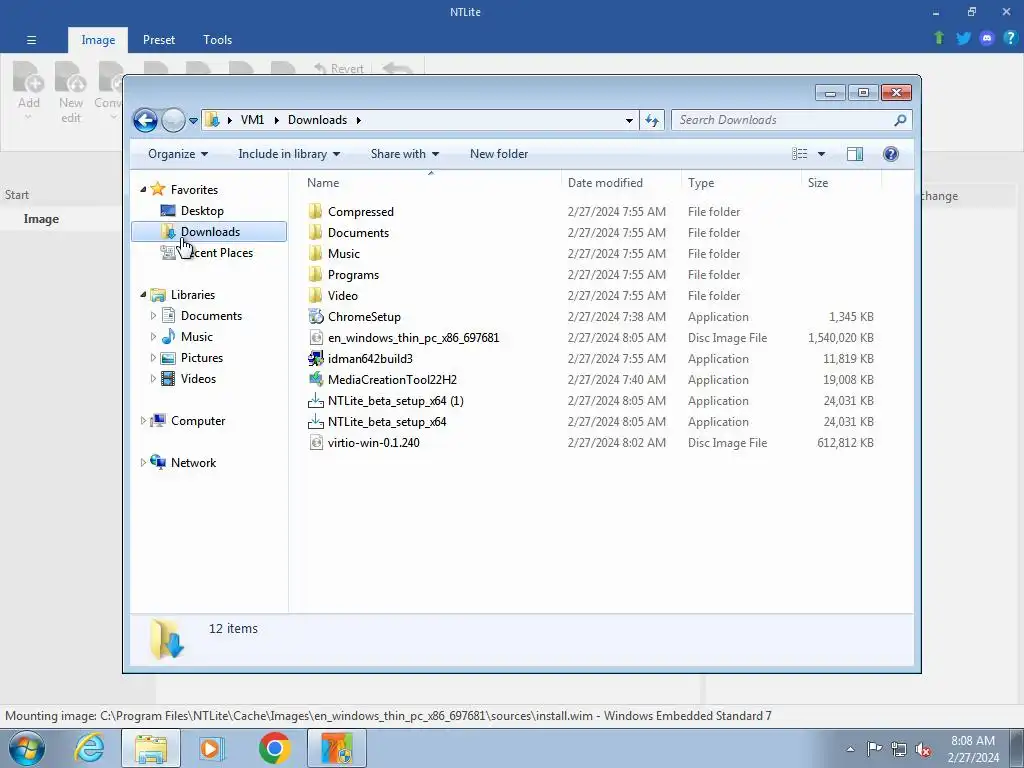The height and width of the screenshot is (768, 1024).
Task: Select the idman642build3 application icon
Action: (316, 359)
